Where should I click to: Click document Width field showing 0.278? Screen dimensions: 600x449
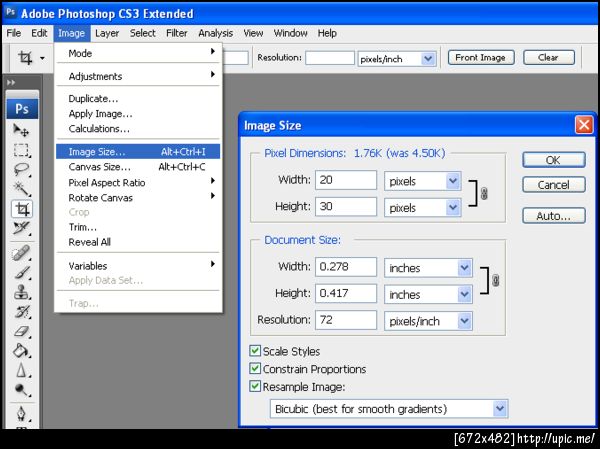coord(346,267)
